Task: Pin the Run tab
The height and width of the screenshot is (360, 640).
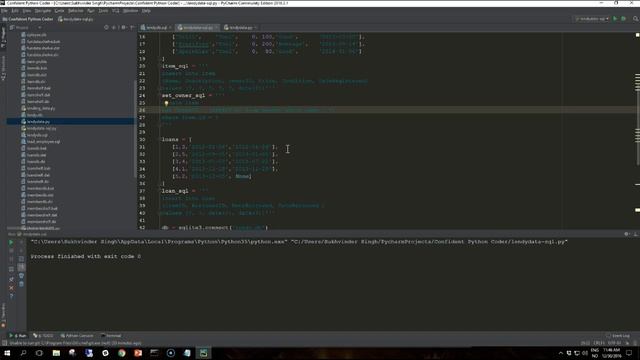Action: pyautogui.click(x=11, y=280)
